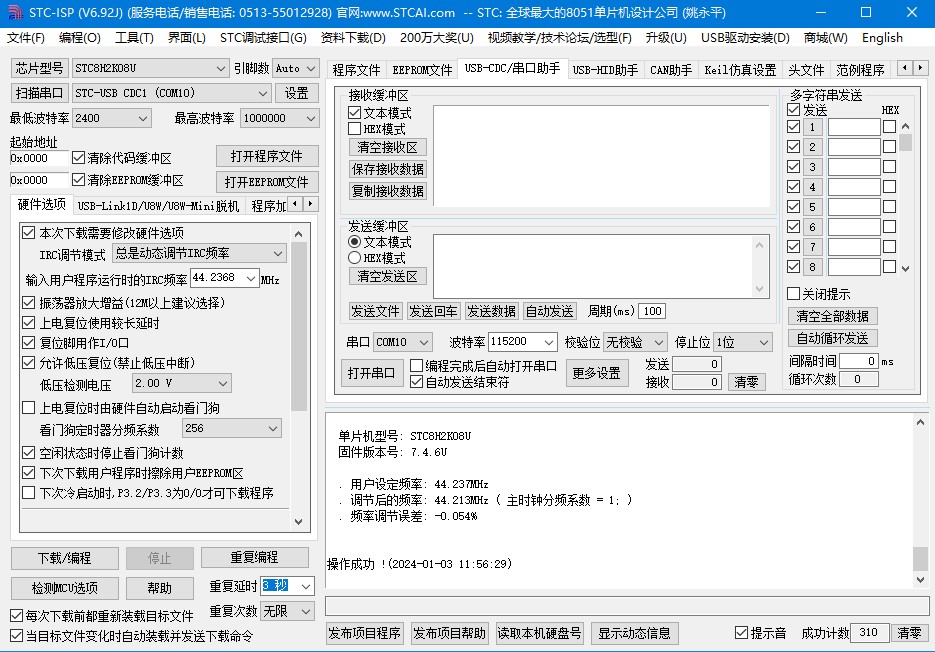Open the IRC频率 44.2368 dropdown

(x=251, y=279)
